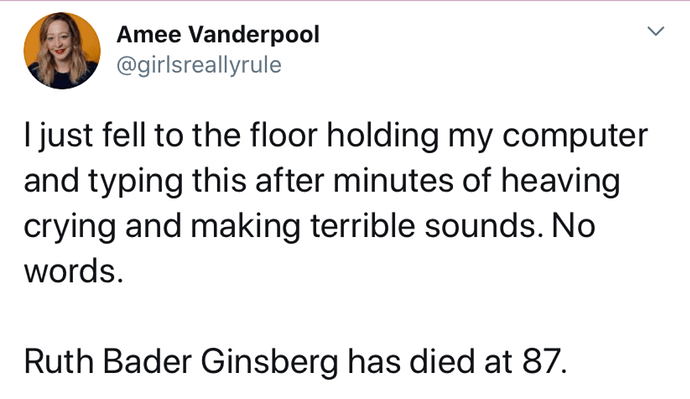
Task: Click the word "Ruth" in the last line
Action: pos(59,361)
